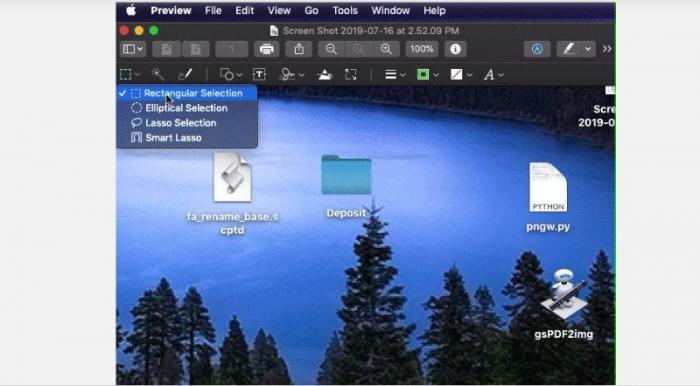Click the Print toolbar icon
Viewport: 700px width, 386px height.
pyautogui.click(x=267, y=49)
